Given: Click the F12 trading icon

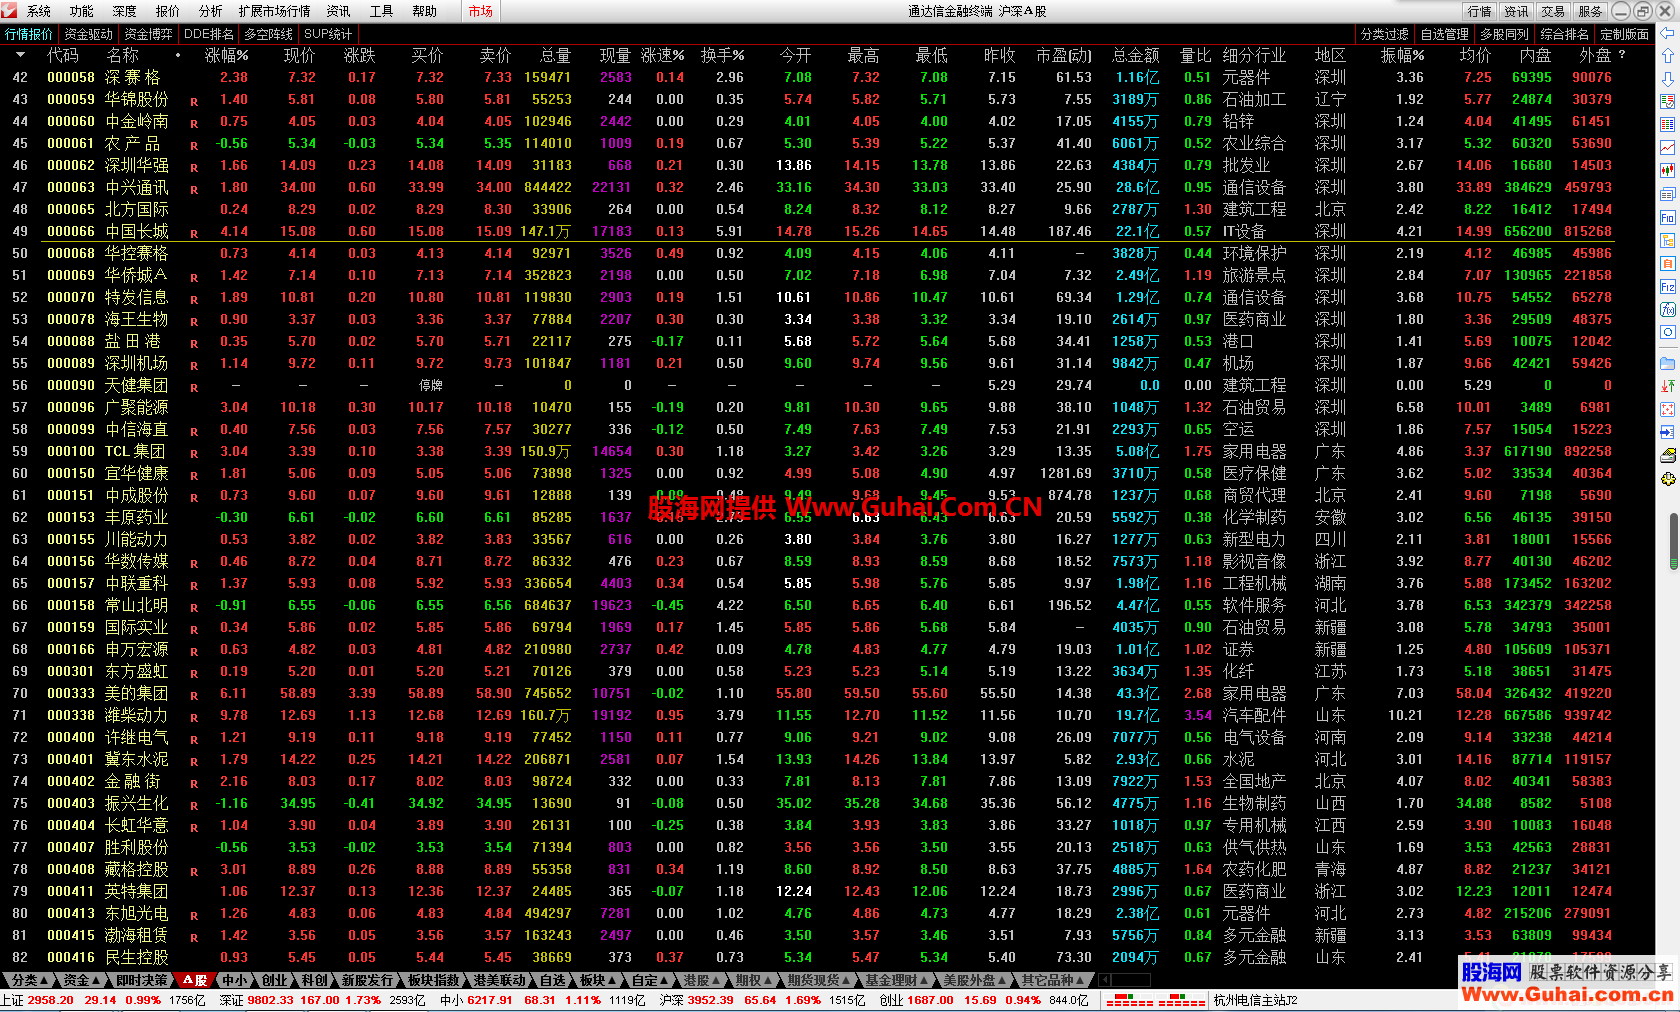Looking at the screenshot, I should pos(1667,286).
